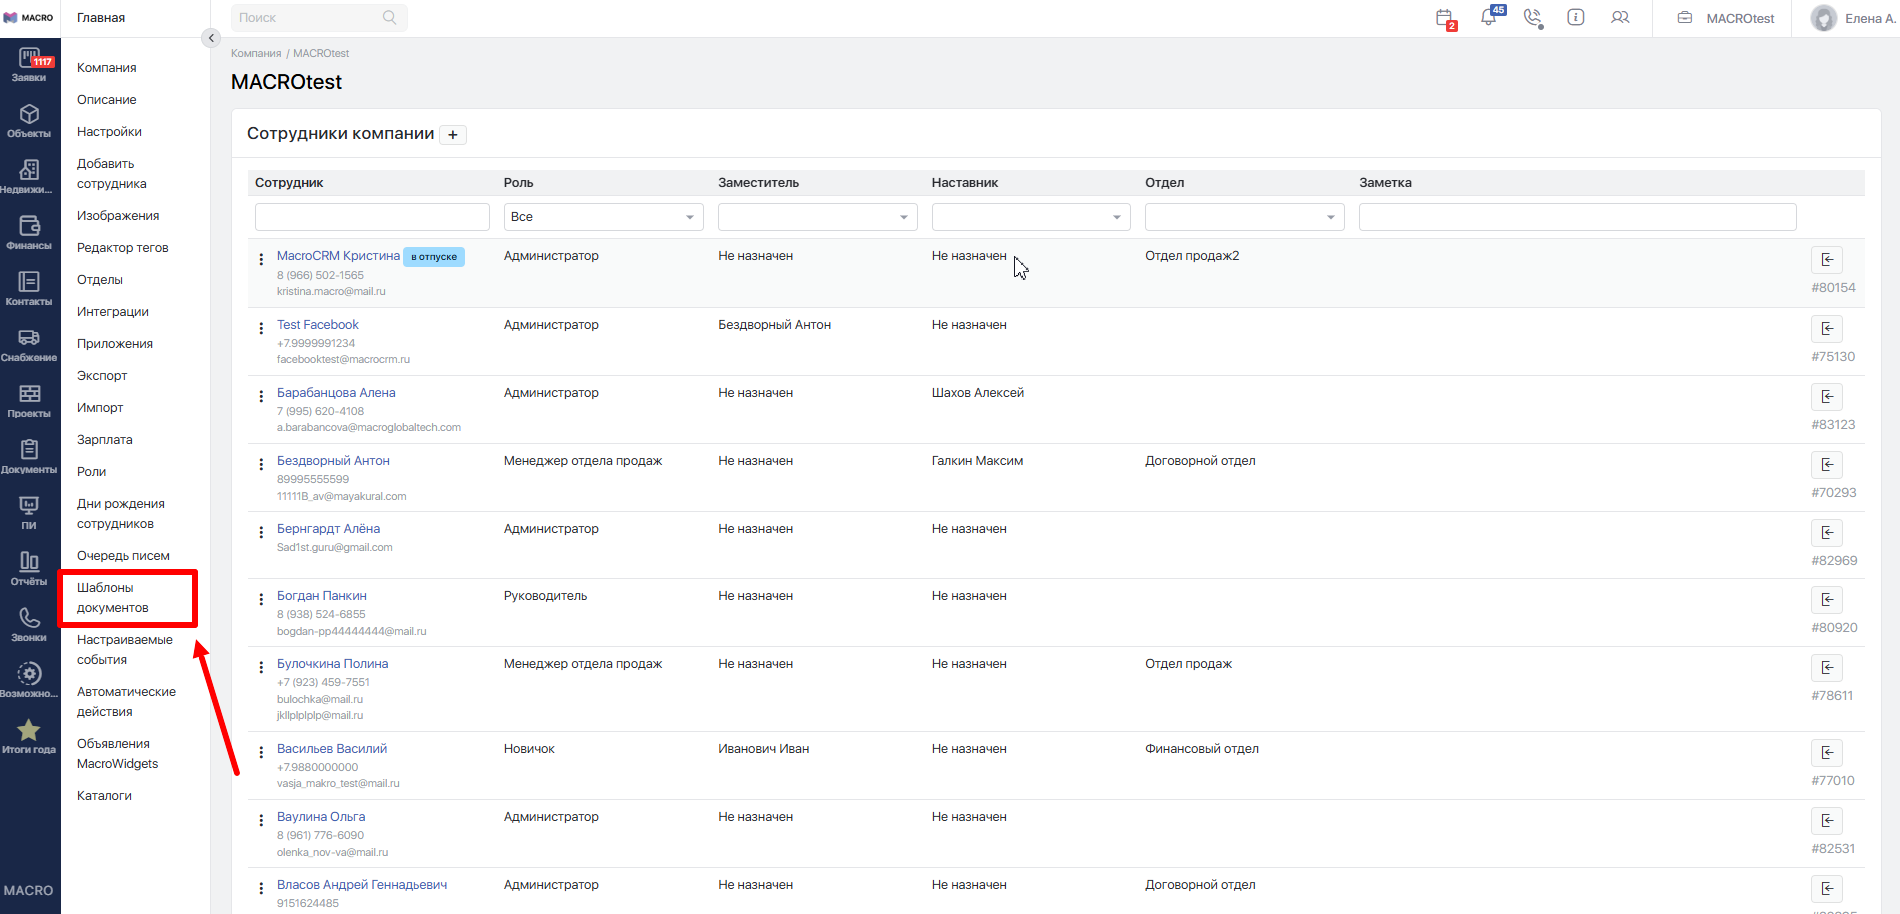Image resolution: width=1900 pixels, height=914 pixels.
Task: Go to the Финансы sidebar icon
Action: (29, 233)
